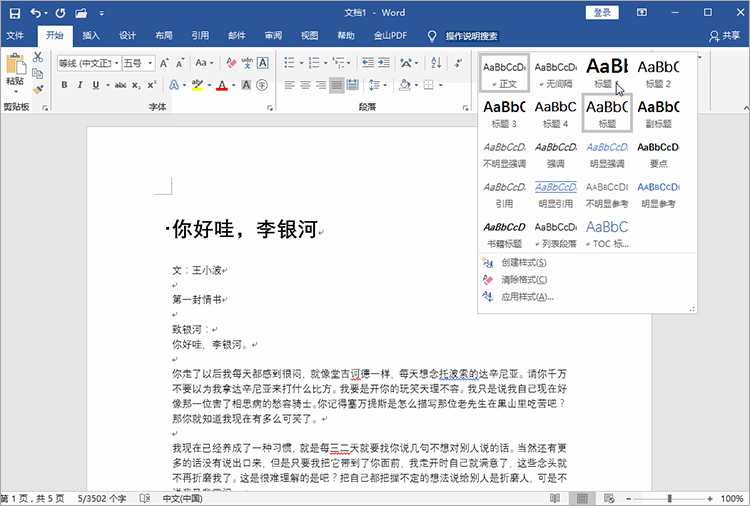The image size is (750, 506).
Task: Click the text effects A icon
Action: pyautogui.click(x=174, y=85)
